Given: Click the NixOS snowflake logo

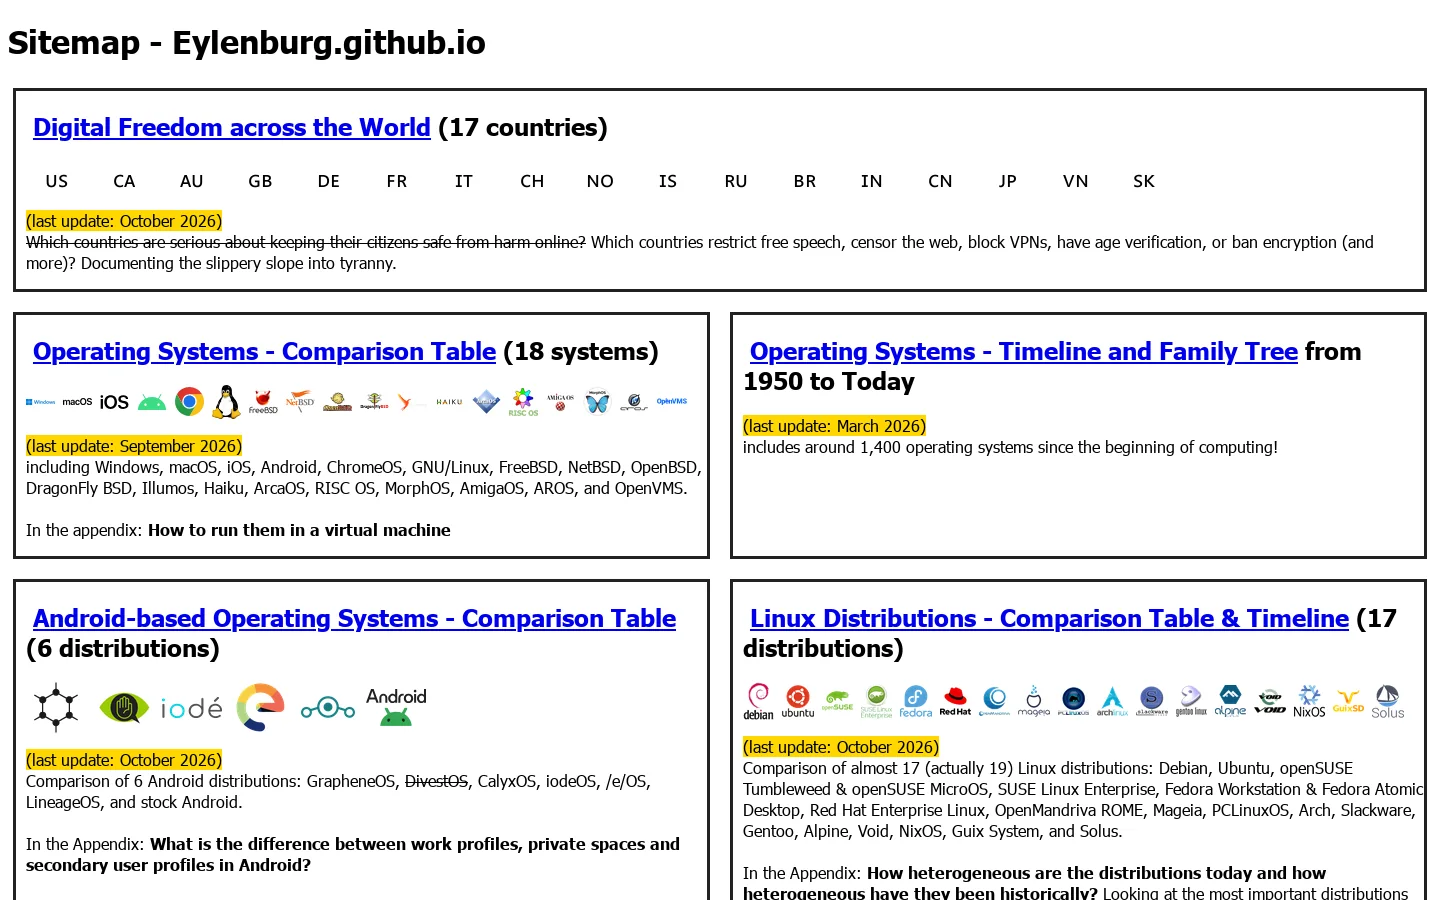Looking at the screenshot, I should pyautogui.click(x=1309, y=701).
